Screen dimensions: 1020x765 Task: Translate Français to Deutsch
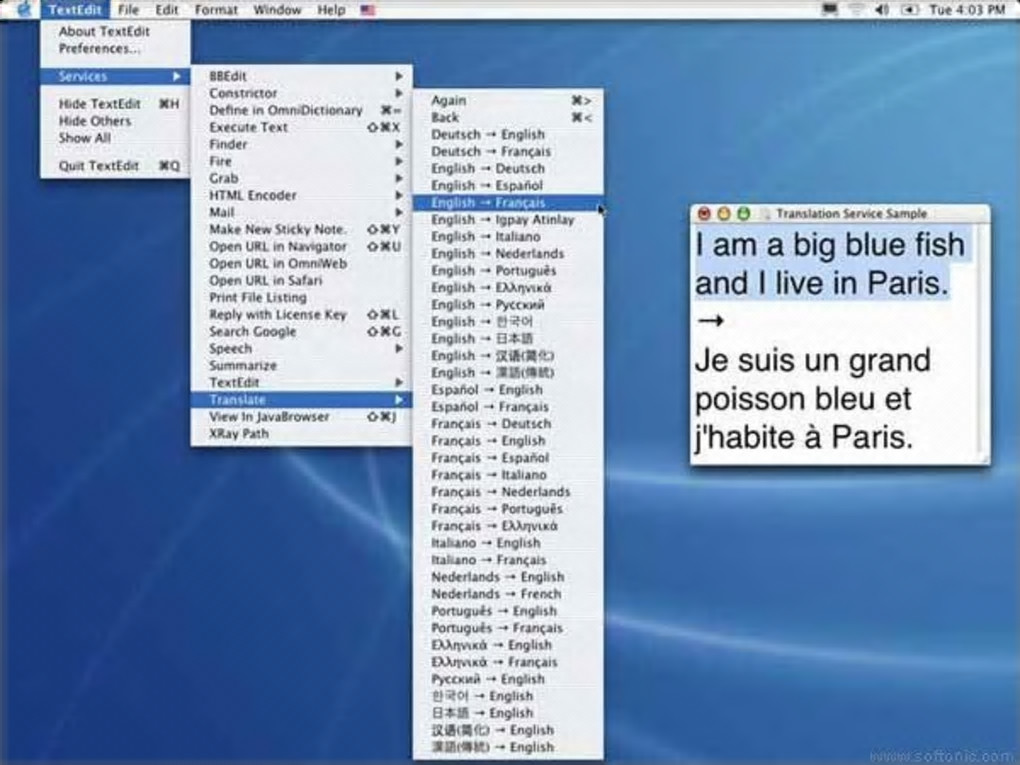[x=508, y=423]
